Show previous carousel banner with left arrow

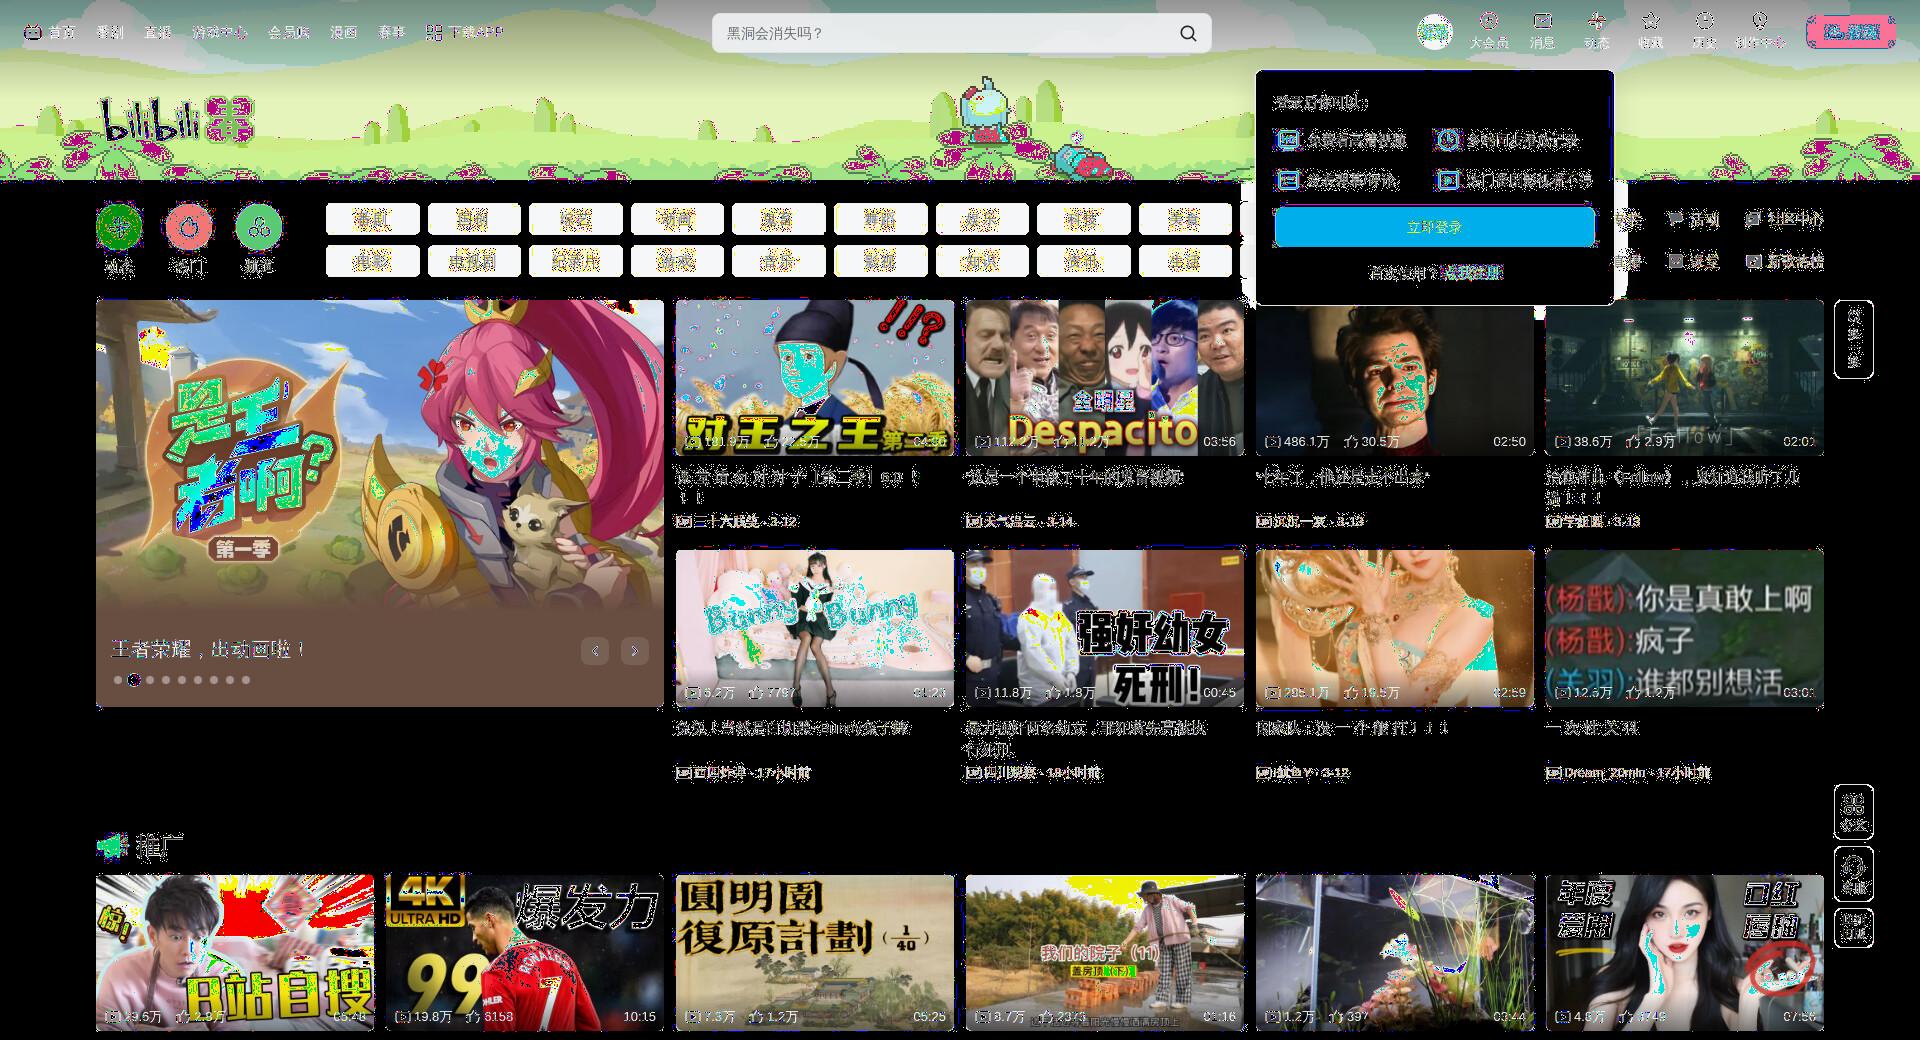coord(595,651)
